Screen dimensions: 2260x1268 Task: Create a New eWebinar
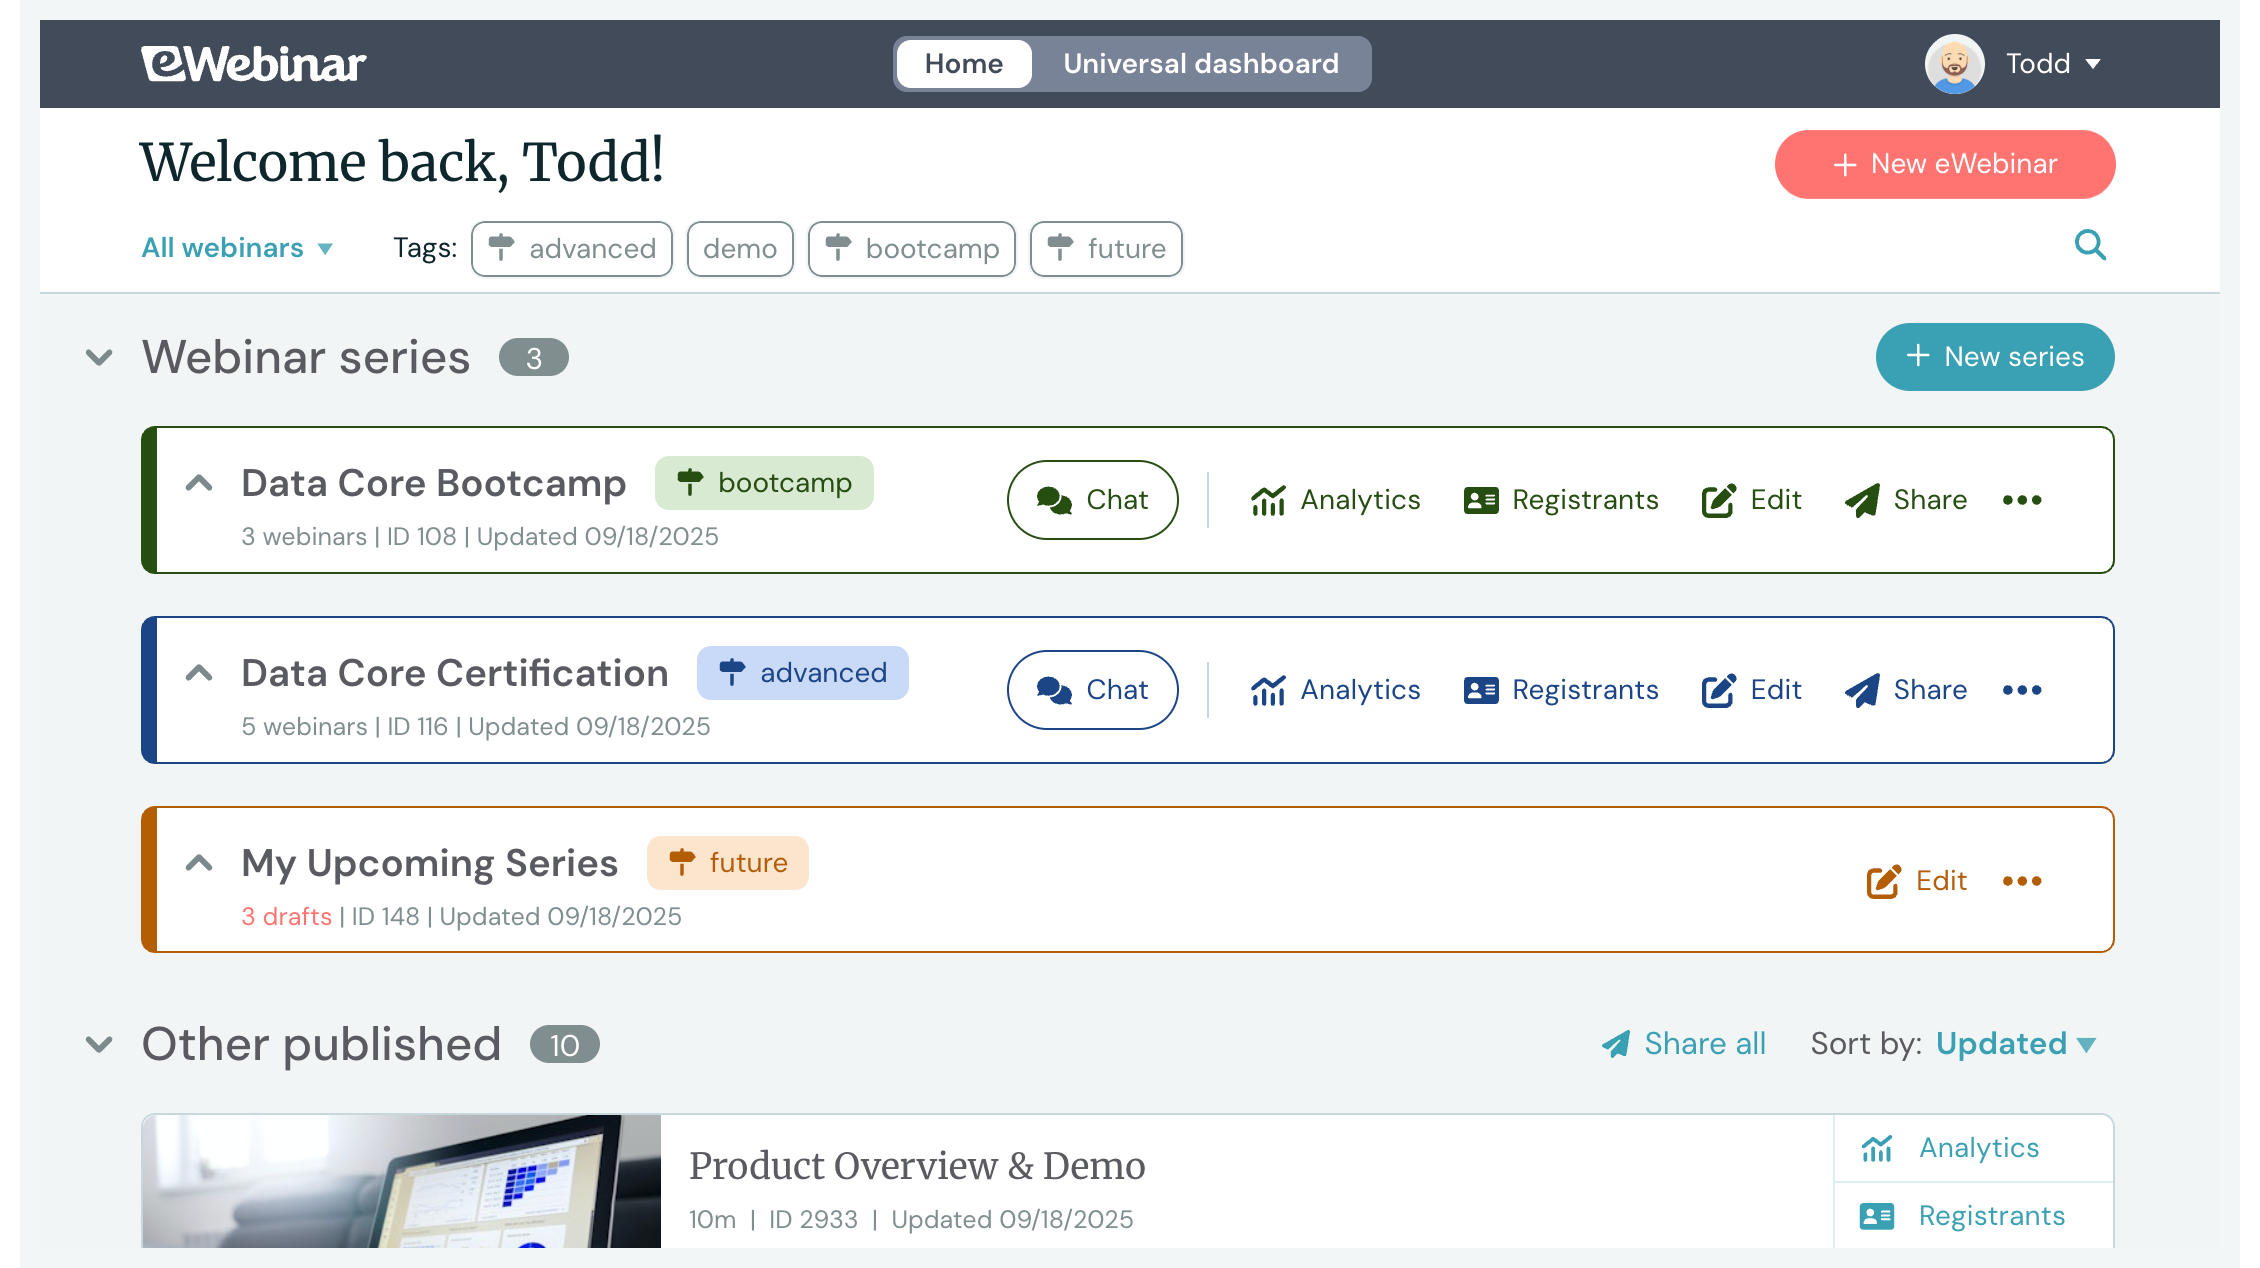pos(1944,164)
